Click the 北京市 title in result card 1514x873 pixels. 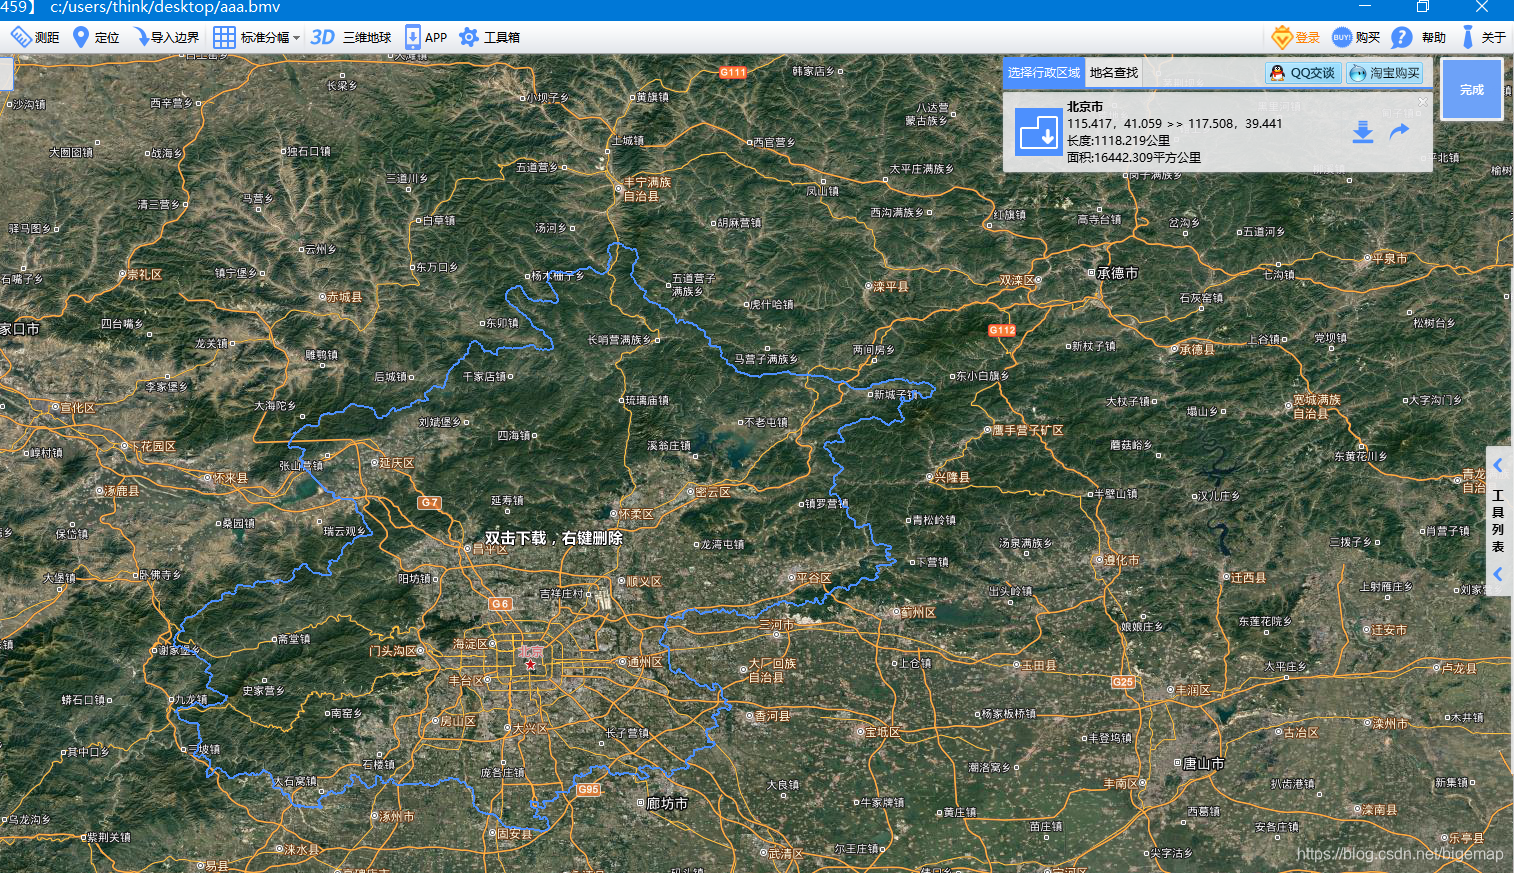click(1085, 107)
